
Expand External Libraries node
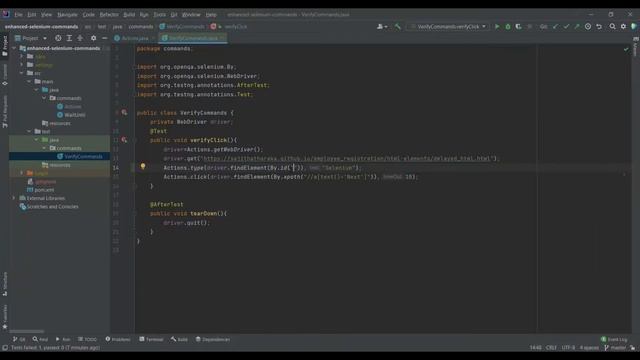click(x=14, y=198)
